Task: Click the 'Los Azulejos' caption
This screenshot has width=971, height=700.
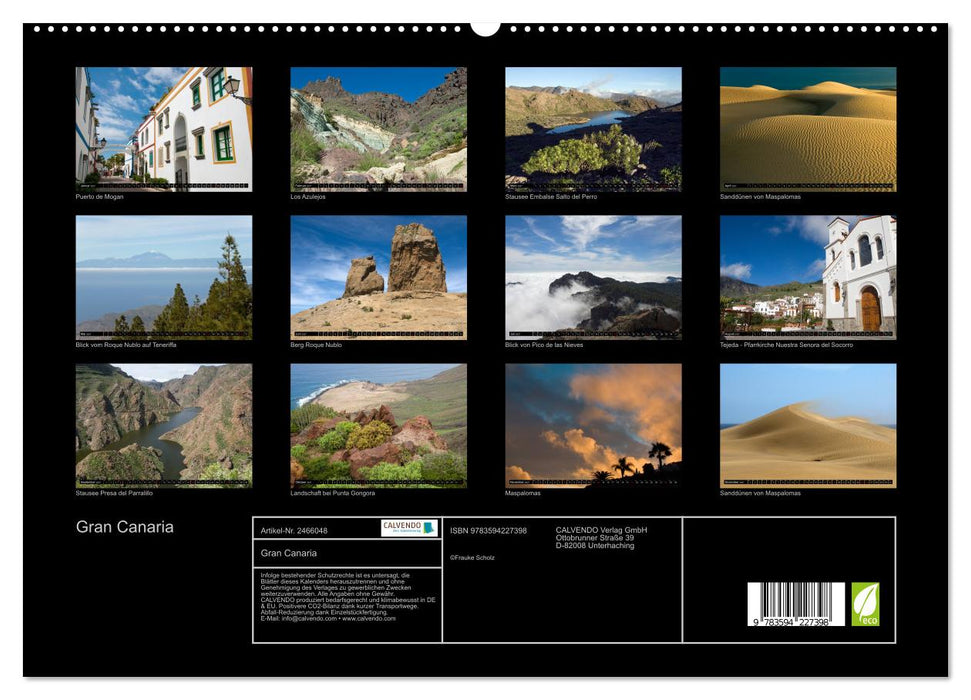Action: point(308,197)
